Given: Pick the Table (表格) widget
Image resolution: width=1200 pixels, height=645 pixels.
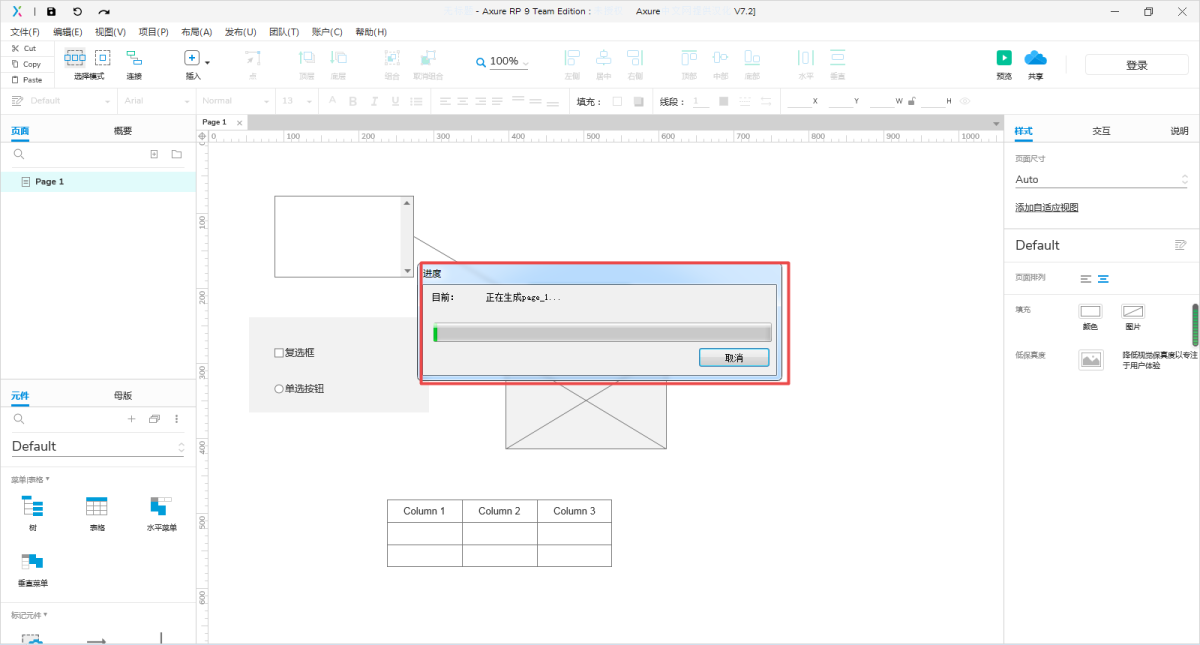Looking at the screenshot, I should coord(97,506).
